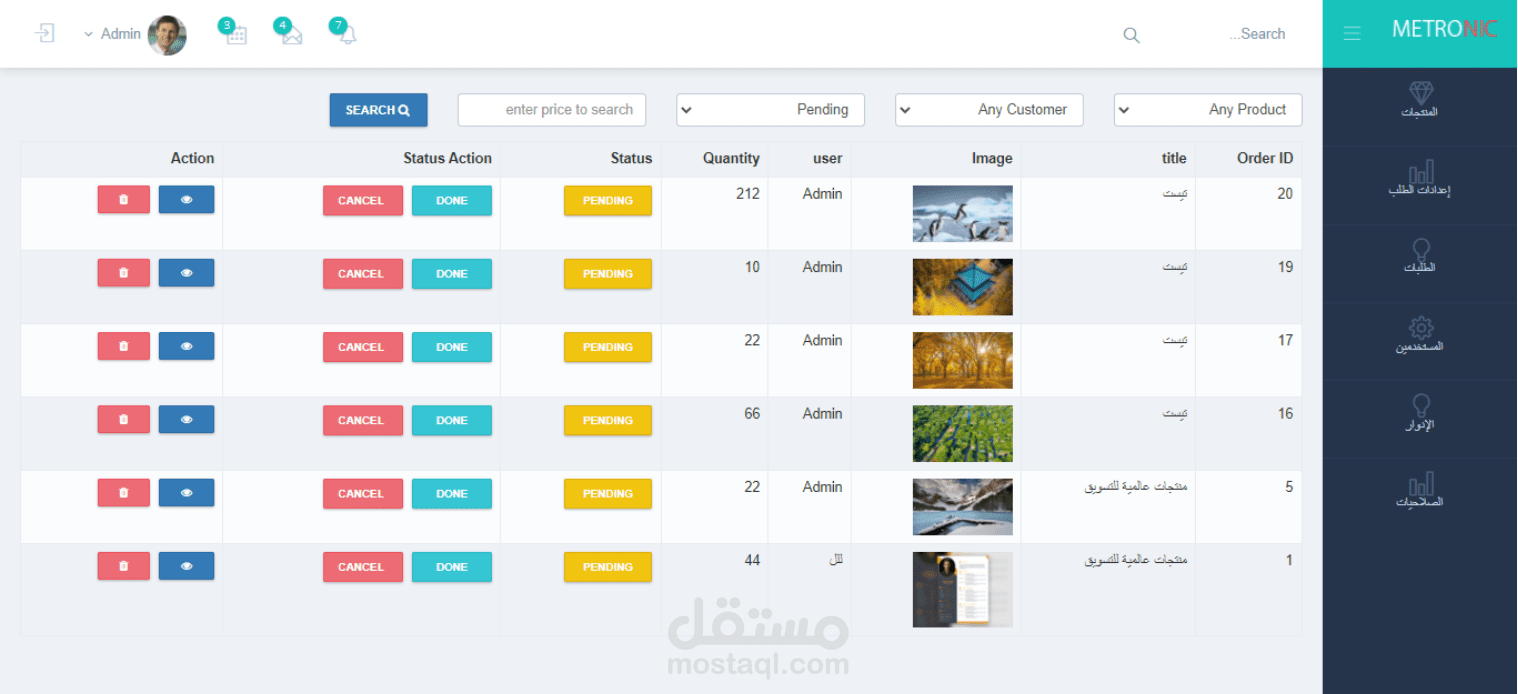Cancel order 17
This screenshot has height=694, width=1518.
[x=362, y=347]
